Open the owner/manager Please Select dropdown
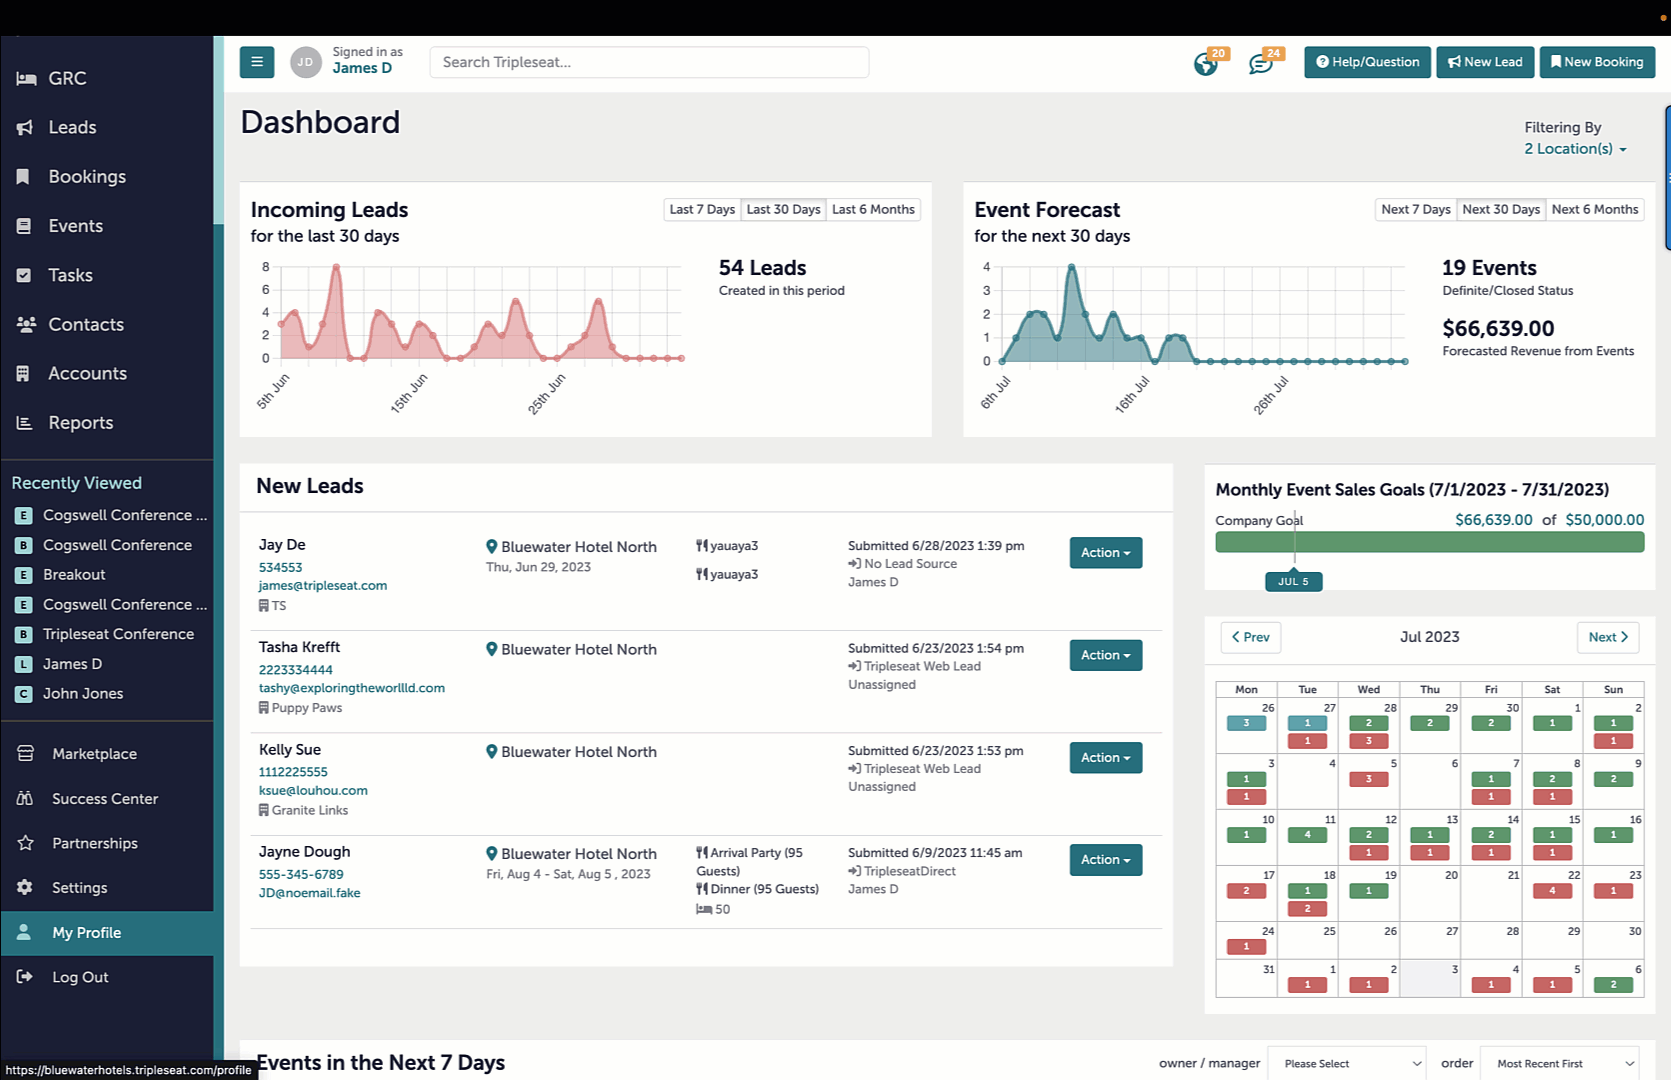 (1346, 1063)
